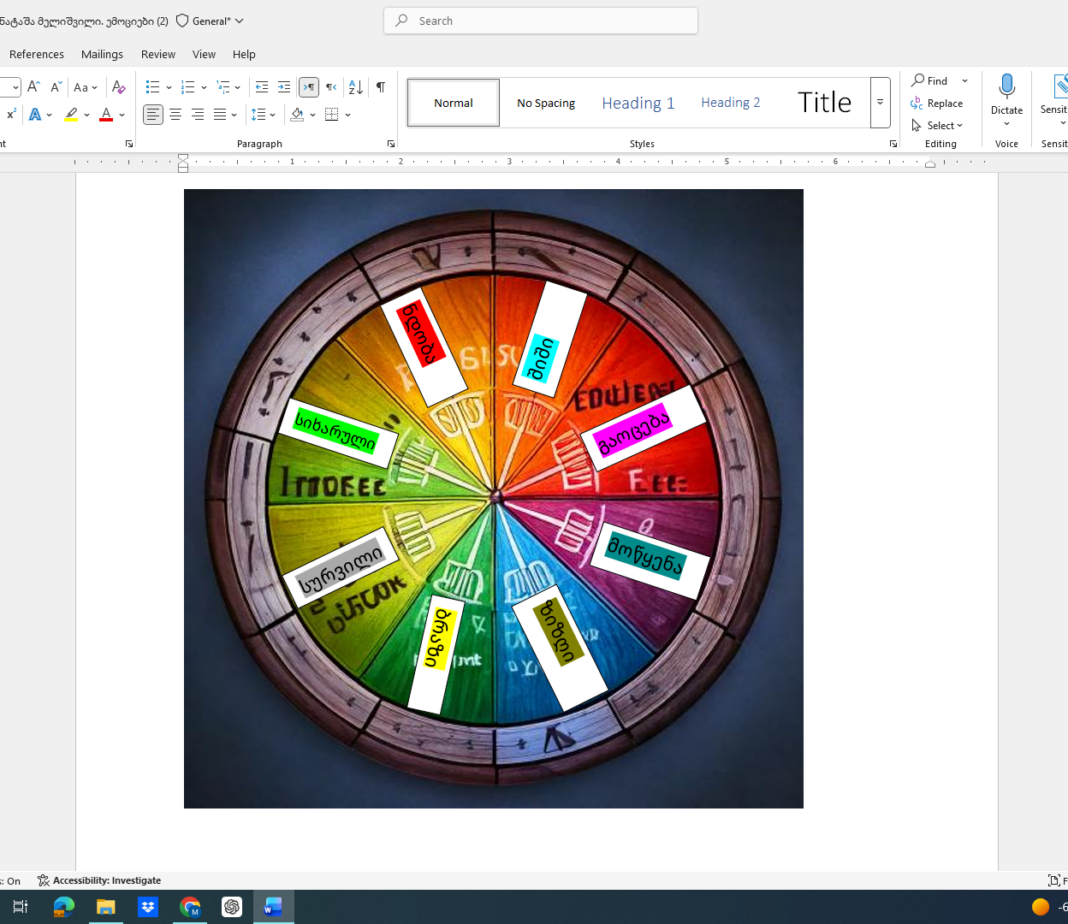This screenshot has width=1068, height=924.
Task: Apply bulleted list formatting
Action: click(x=152, y=87)
